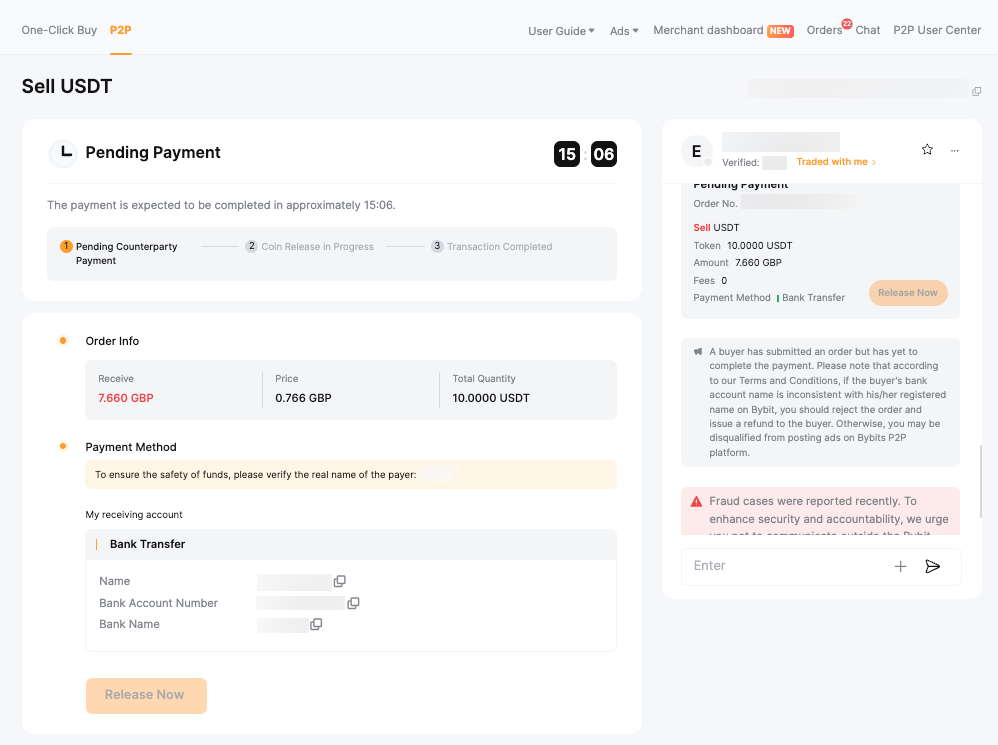Go to P2P User Center
Image resolution: width=998 pixels, height=745 pixels.
point(937,30)
